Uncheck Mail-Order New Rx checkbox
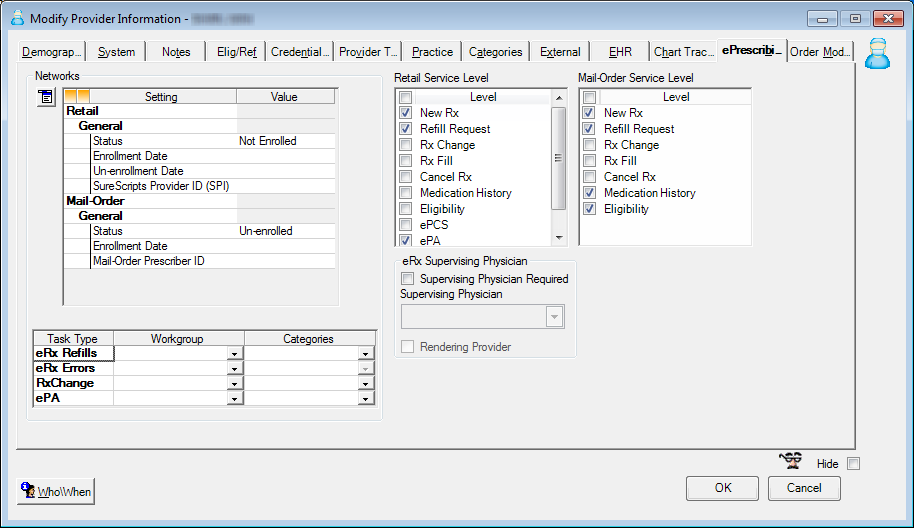This screenshot has height=528, width=914. (x=590, y=112)
